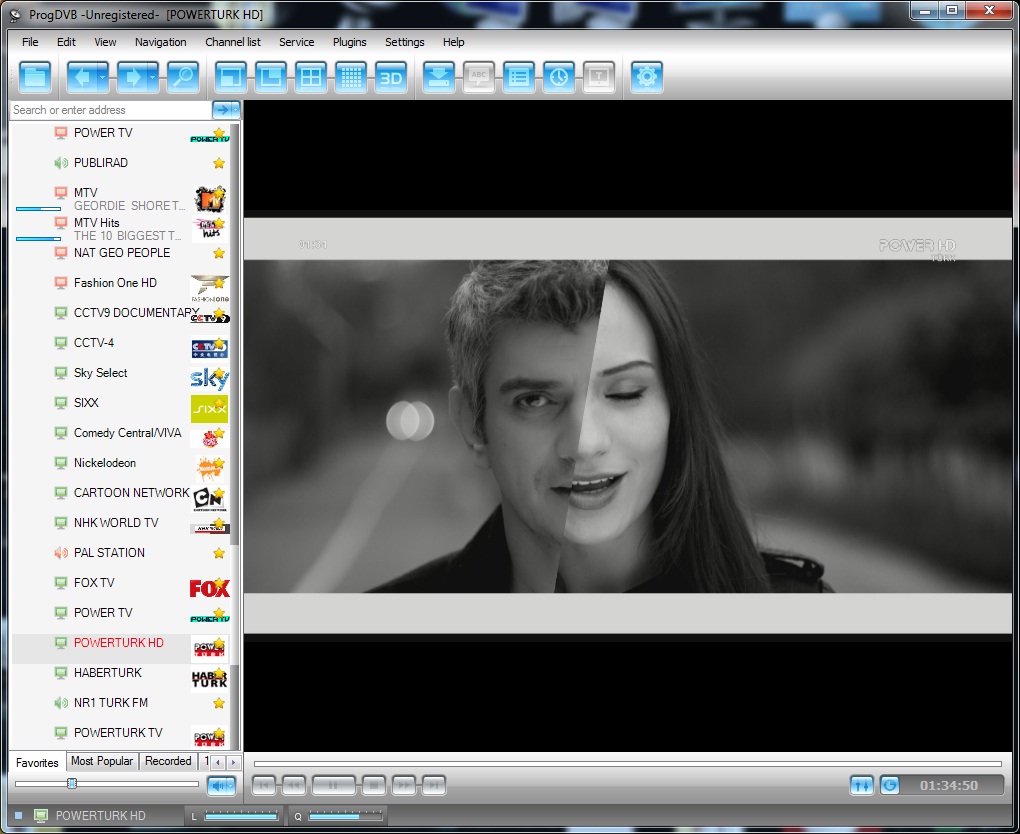1020x834 pixels.
Task: Click the rewind playback button
Action: (294, 785)
